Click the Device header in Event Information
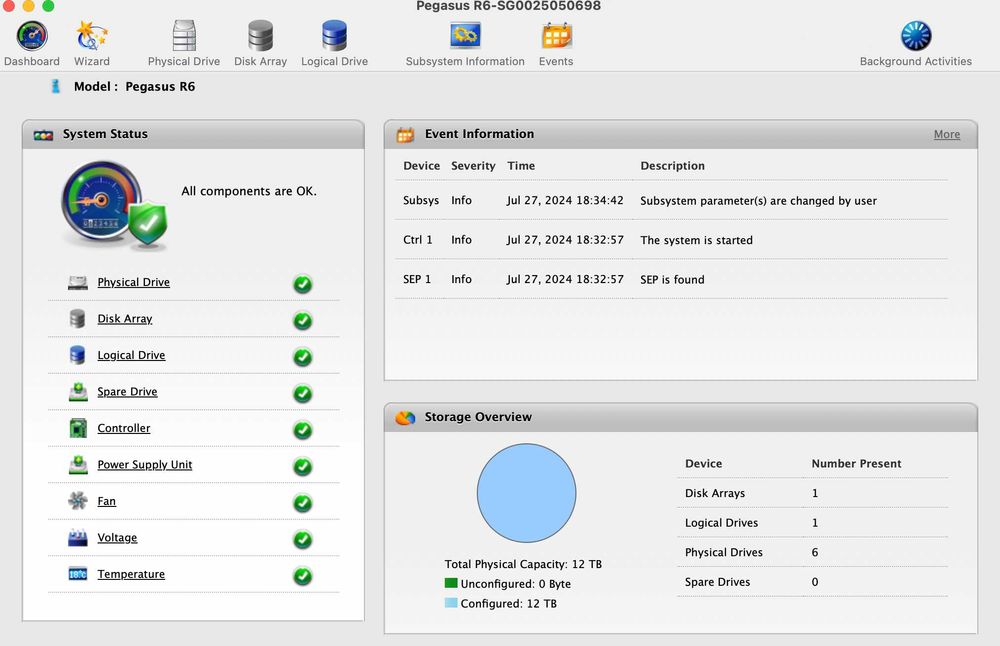1000x646 pixels. point(422,166)
